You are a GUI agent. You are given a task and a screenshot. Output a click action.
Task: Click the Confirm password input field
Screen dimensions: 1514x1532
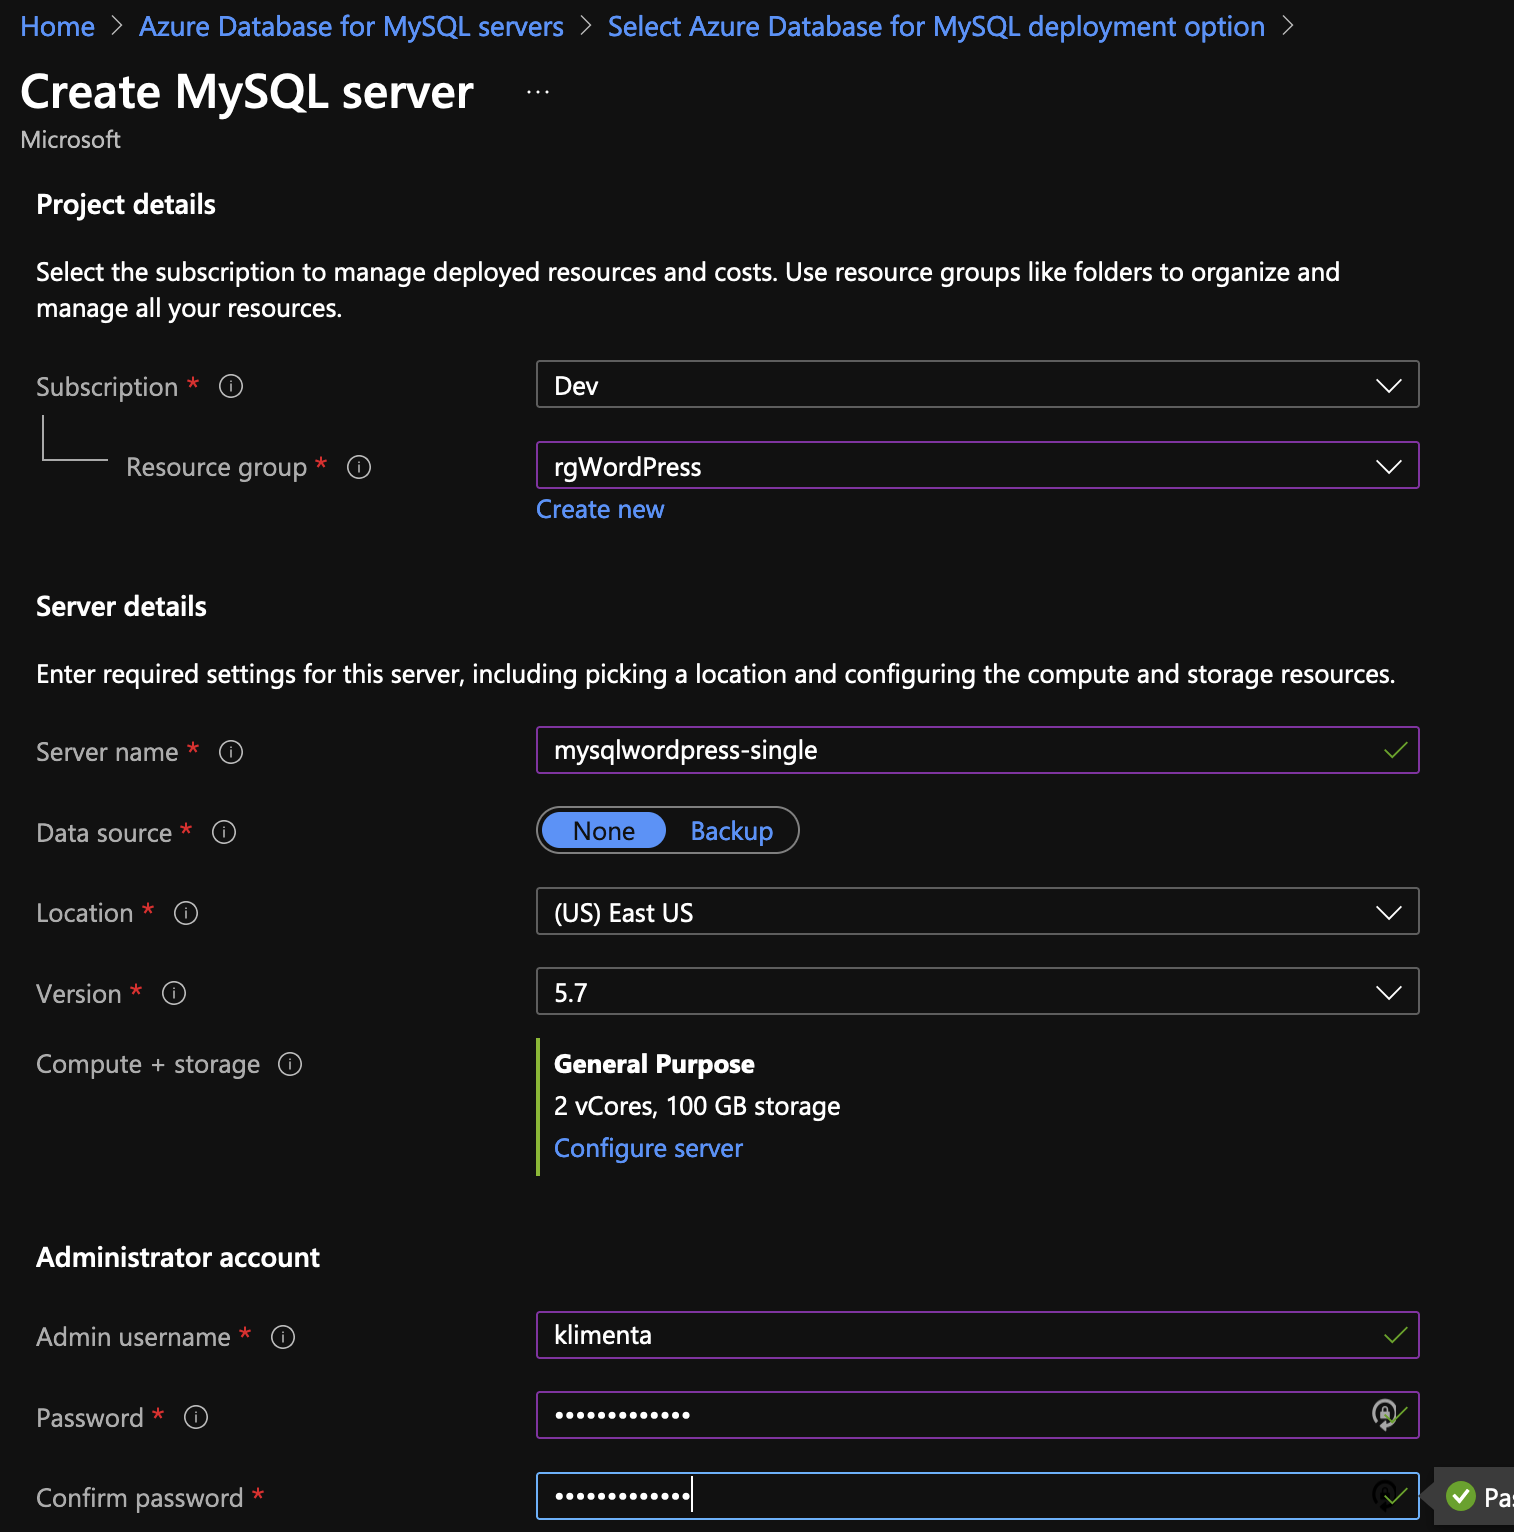pos(978,1496)
